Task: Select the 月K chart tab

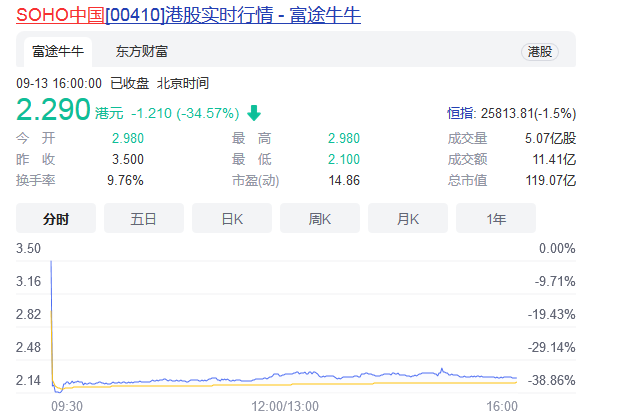Action: 408,219
